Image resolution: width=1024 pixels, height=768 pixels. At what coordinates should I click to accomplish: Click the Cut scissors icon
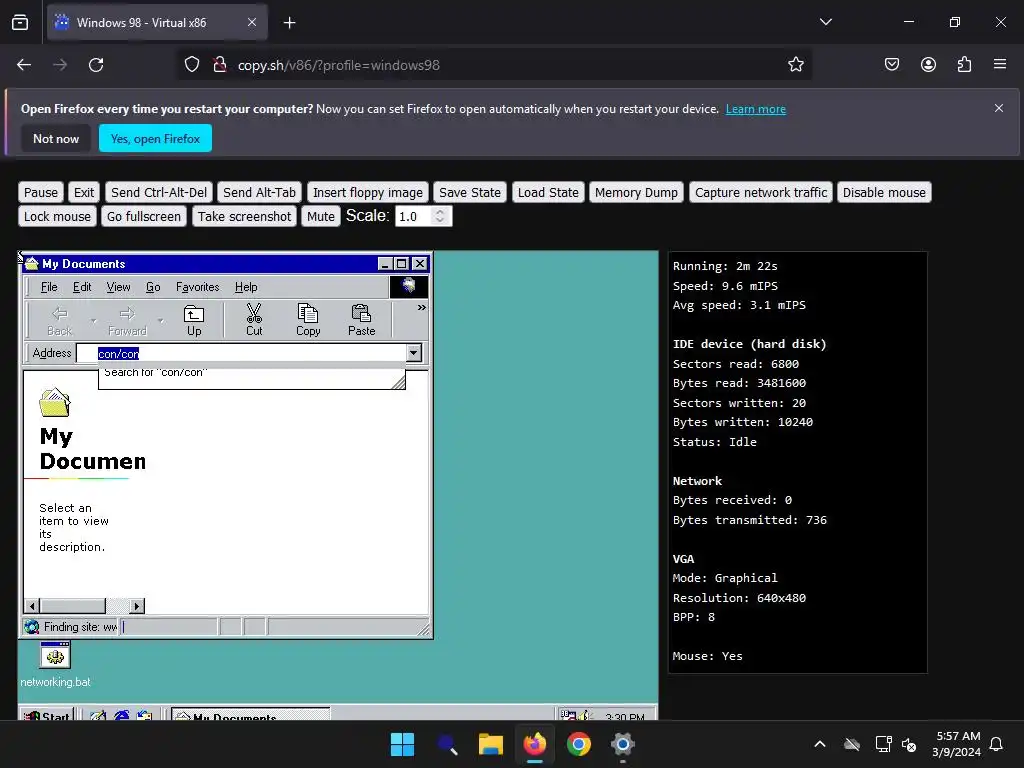point(254,320)
